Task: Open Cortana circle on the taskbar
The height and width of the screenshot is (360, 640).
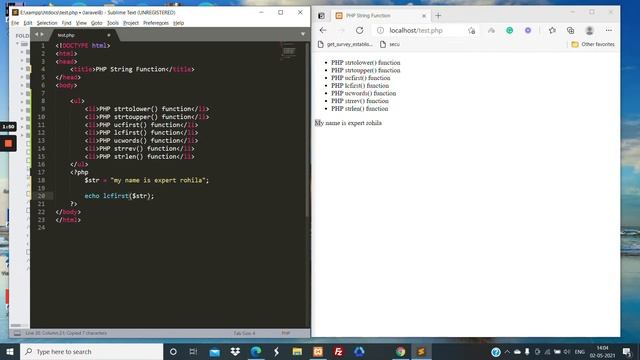Action: click(173, 351)
